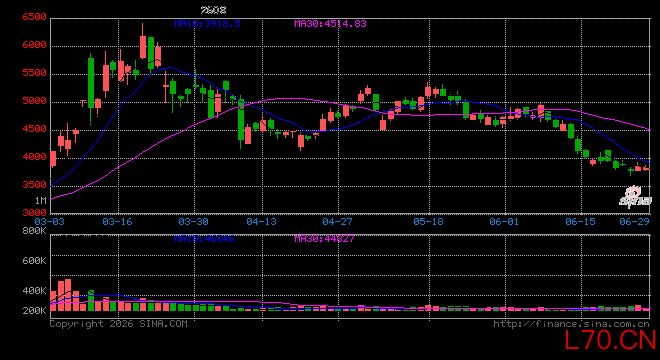Select the 800K volume axis label
Screen dimensions: 660x360
[35, 231]
